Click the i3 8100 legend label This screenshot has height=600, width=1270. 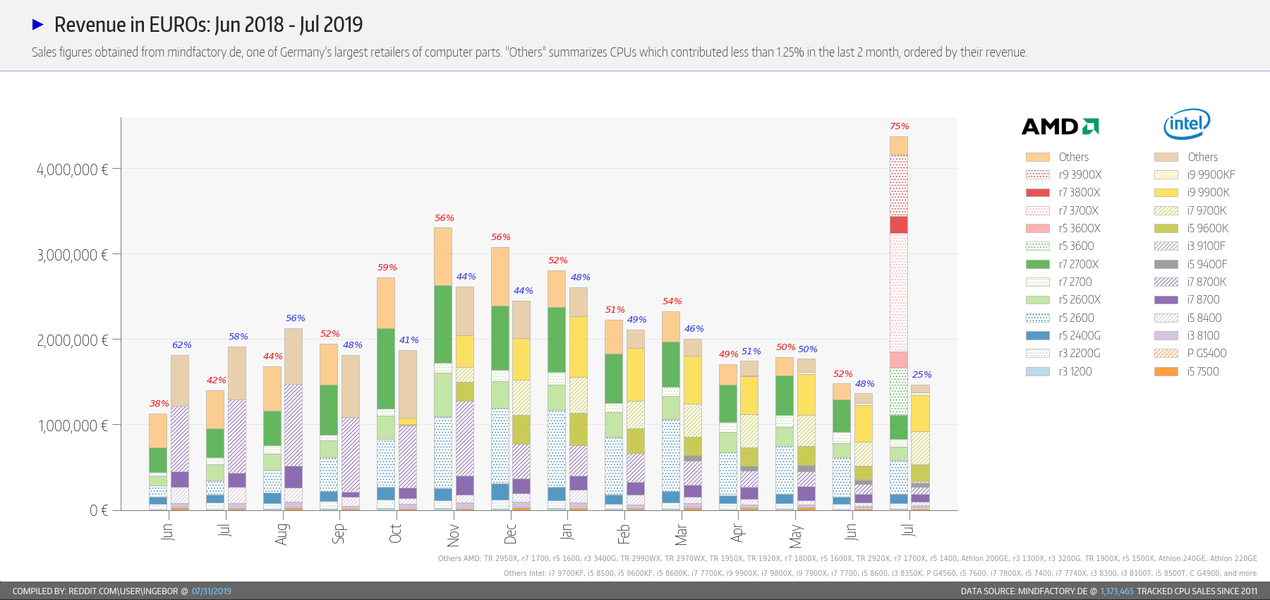(x=1204, y=336)
